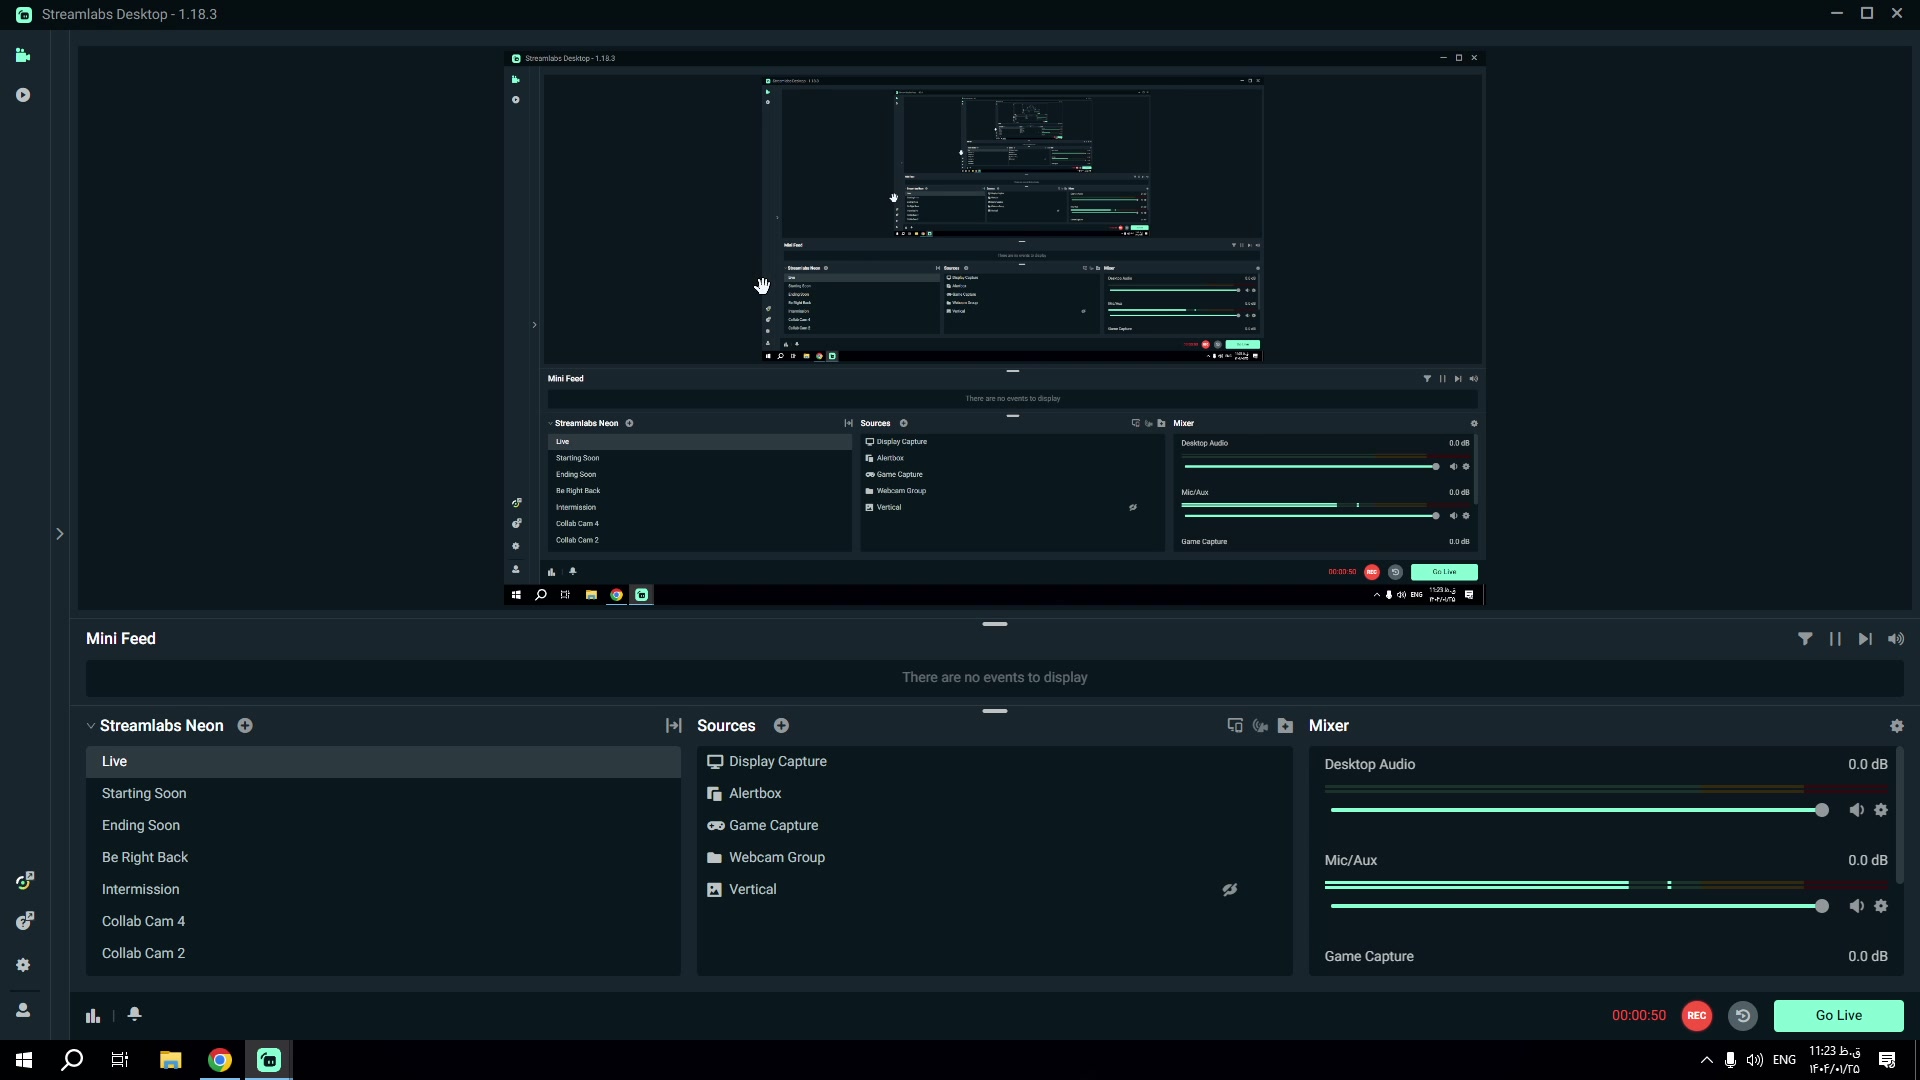Select the Ending Soon scene

[x=383, y=826]
